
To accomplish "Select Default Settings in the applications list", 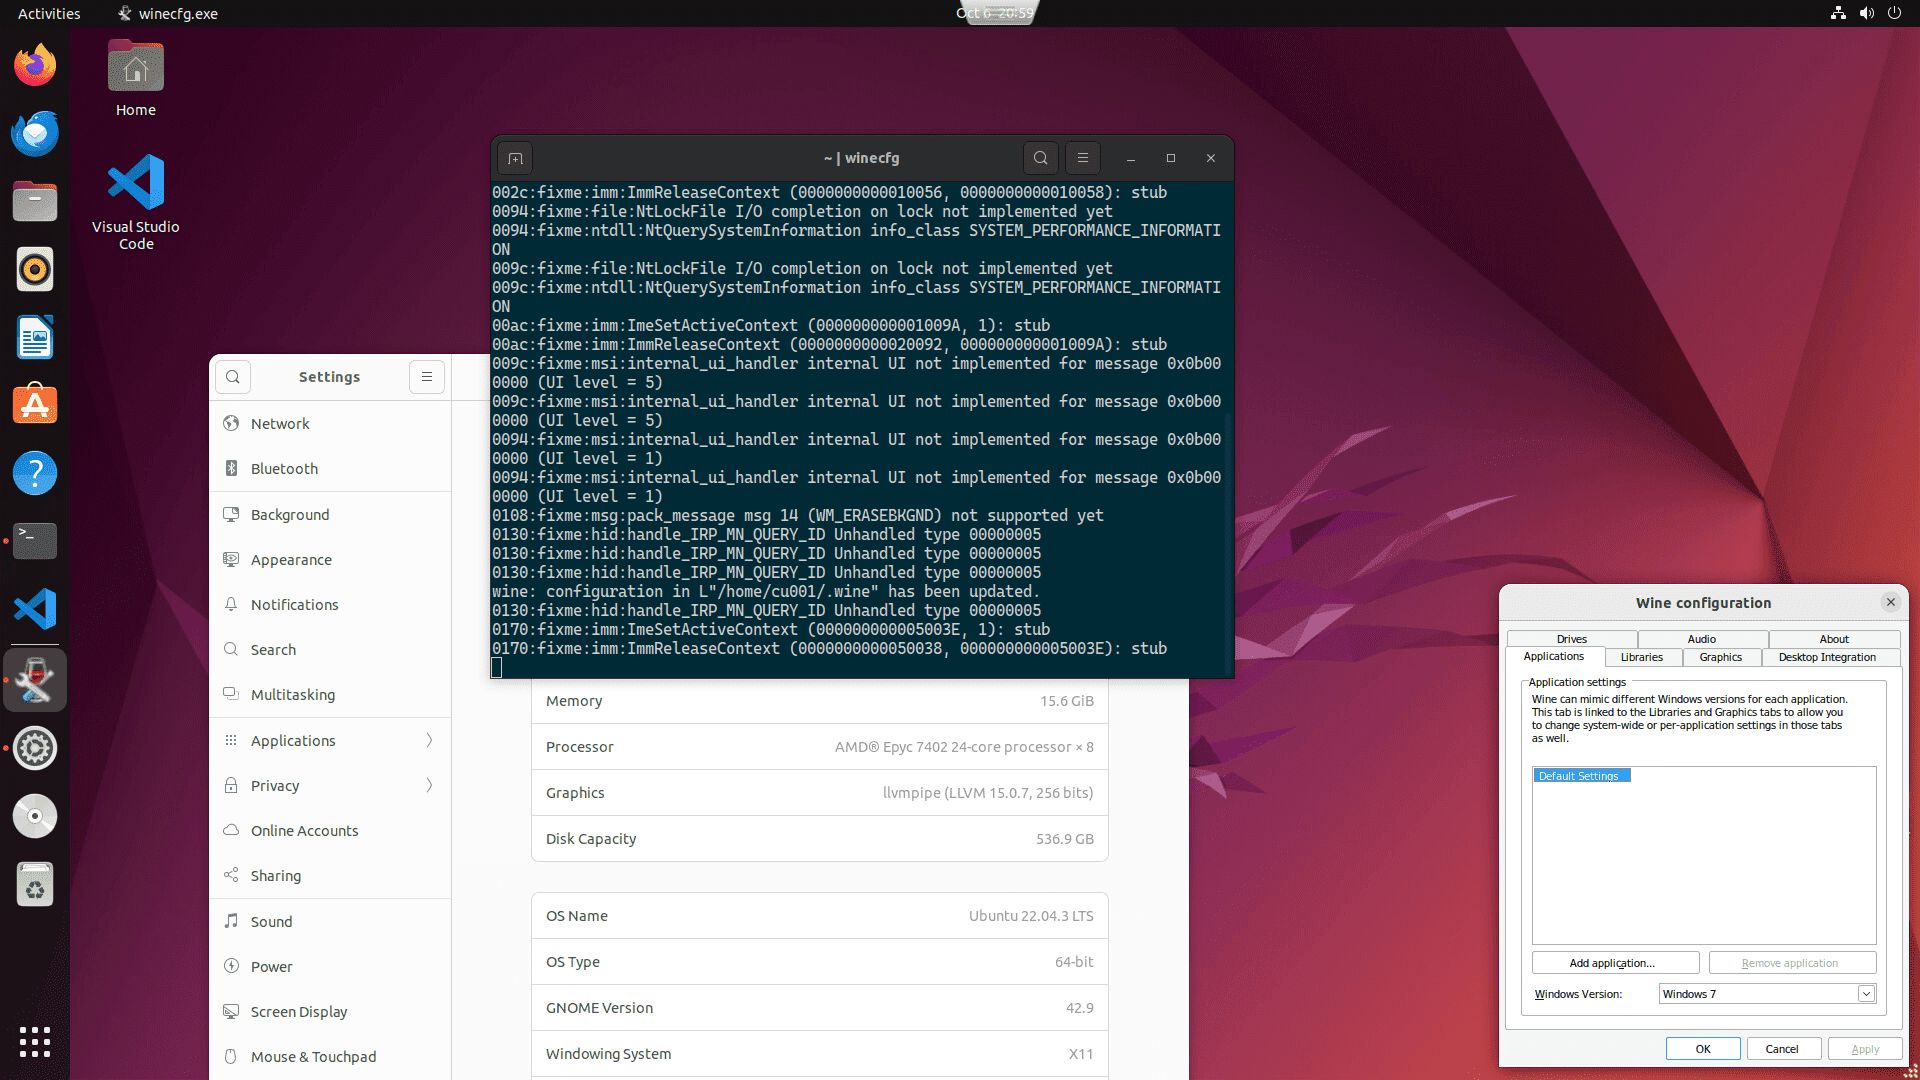I will tap(1582, 776).
